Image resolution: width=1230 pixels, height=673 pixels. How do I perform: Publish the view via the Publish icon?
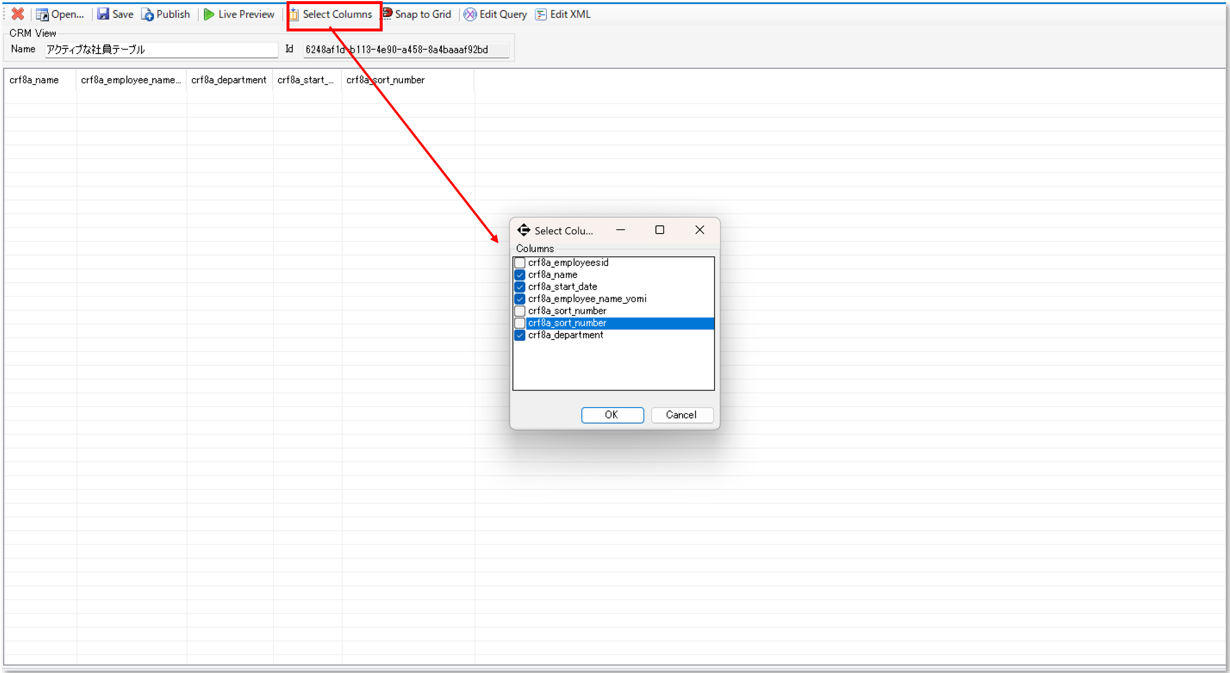pyautogui.click(x=166, y=15)
